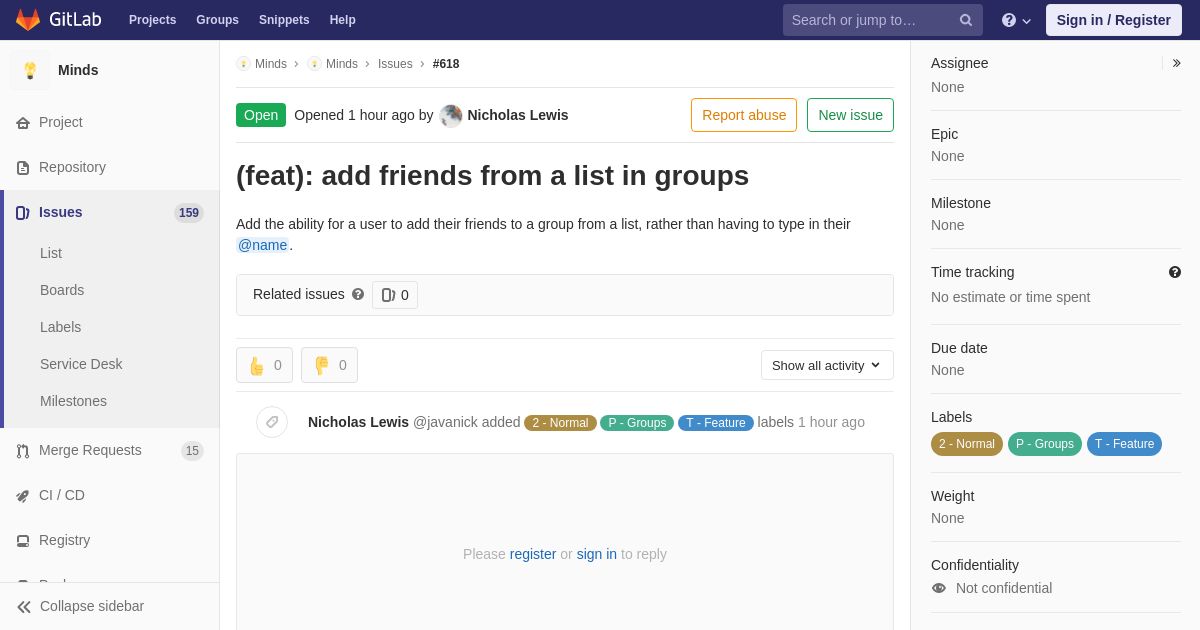Click the GitLab fox logo
Image resolution: width=1200 pixels, height=630 pixels.
point(28,20)
